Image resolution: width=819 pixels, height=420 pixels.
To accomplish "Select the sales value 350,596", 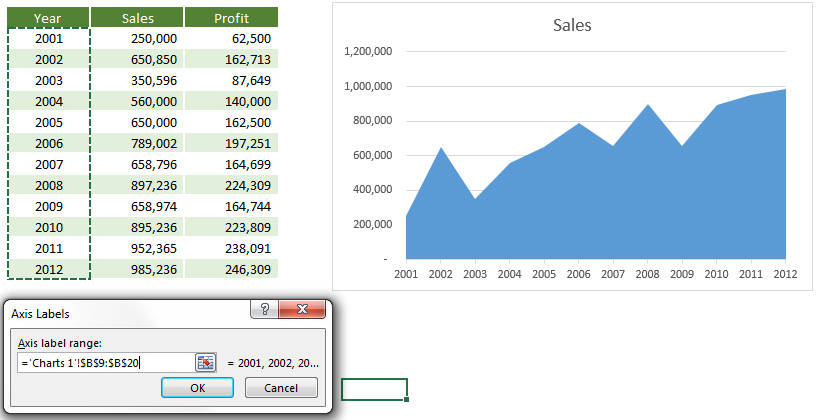I will coord(137,80).
